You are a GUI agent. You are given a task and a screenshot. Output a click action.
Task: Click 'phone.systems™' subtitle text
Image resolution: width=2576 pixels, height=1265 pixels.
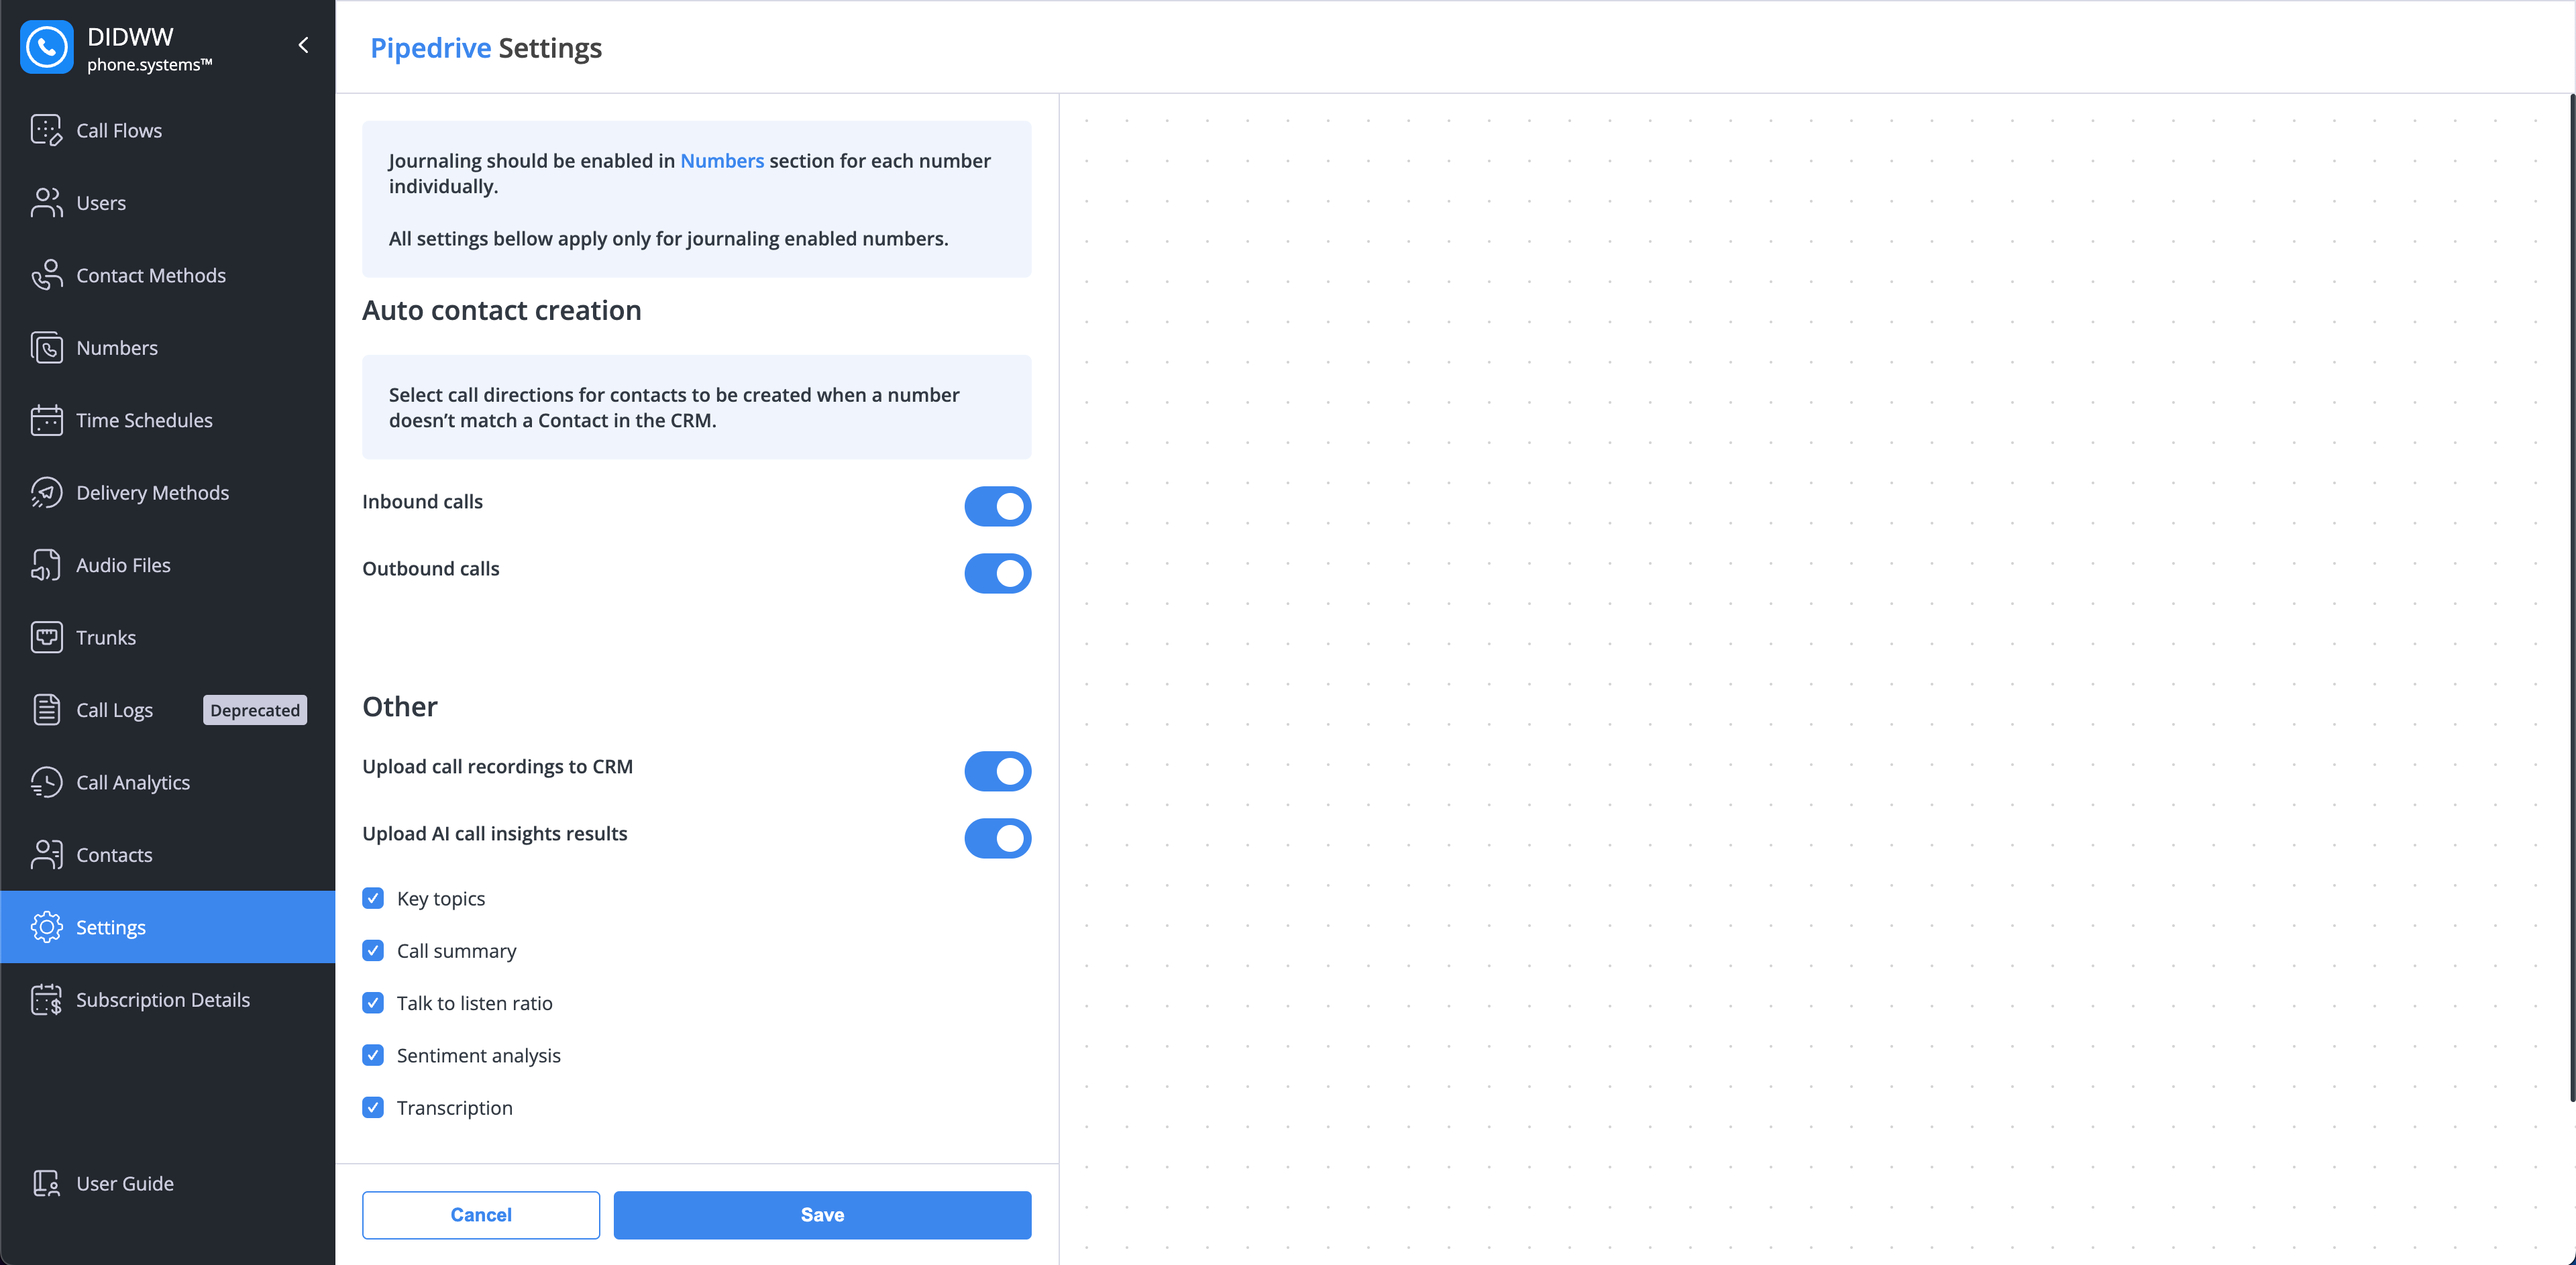[150, 65]
